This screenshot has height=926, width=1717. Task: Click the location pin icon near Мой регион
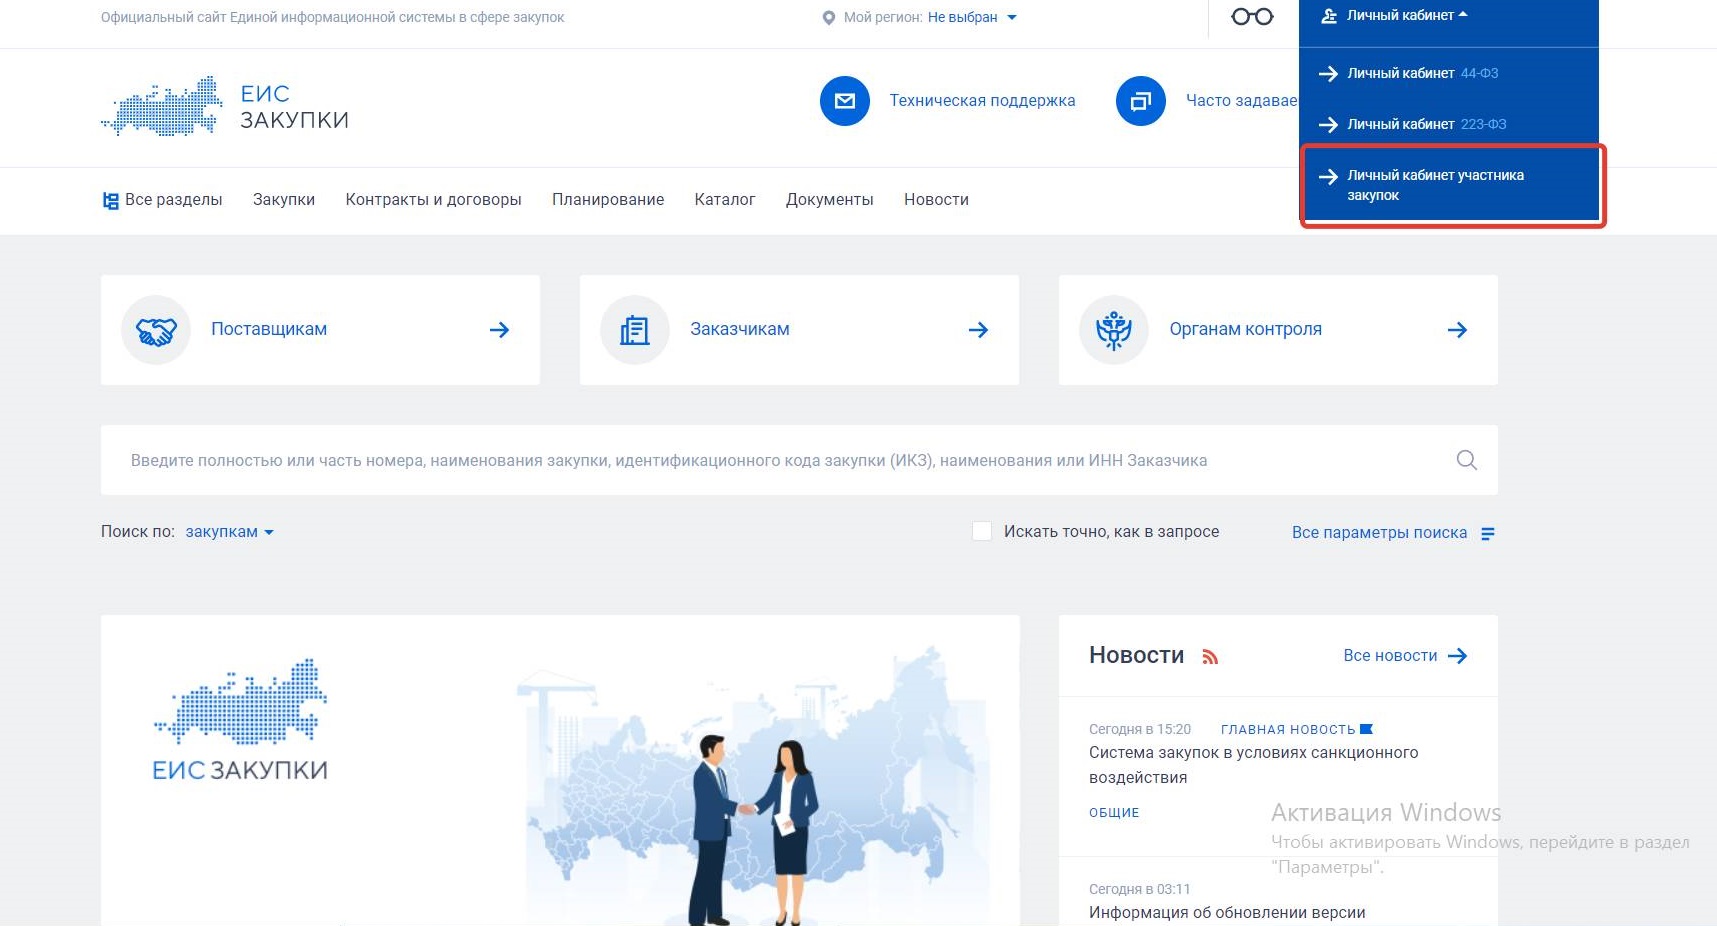pyautogui.click(x=828, y=18)
